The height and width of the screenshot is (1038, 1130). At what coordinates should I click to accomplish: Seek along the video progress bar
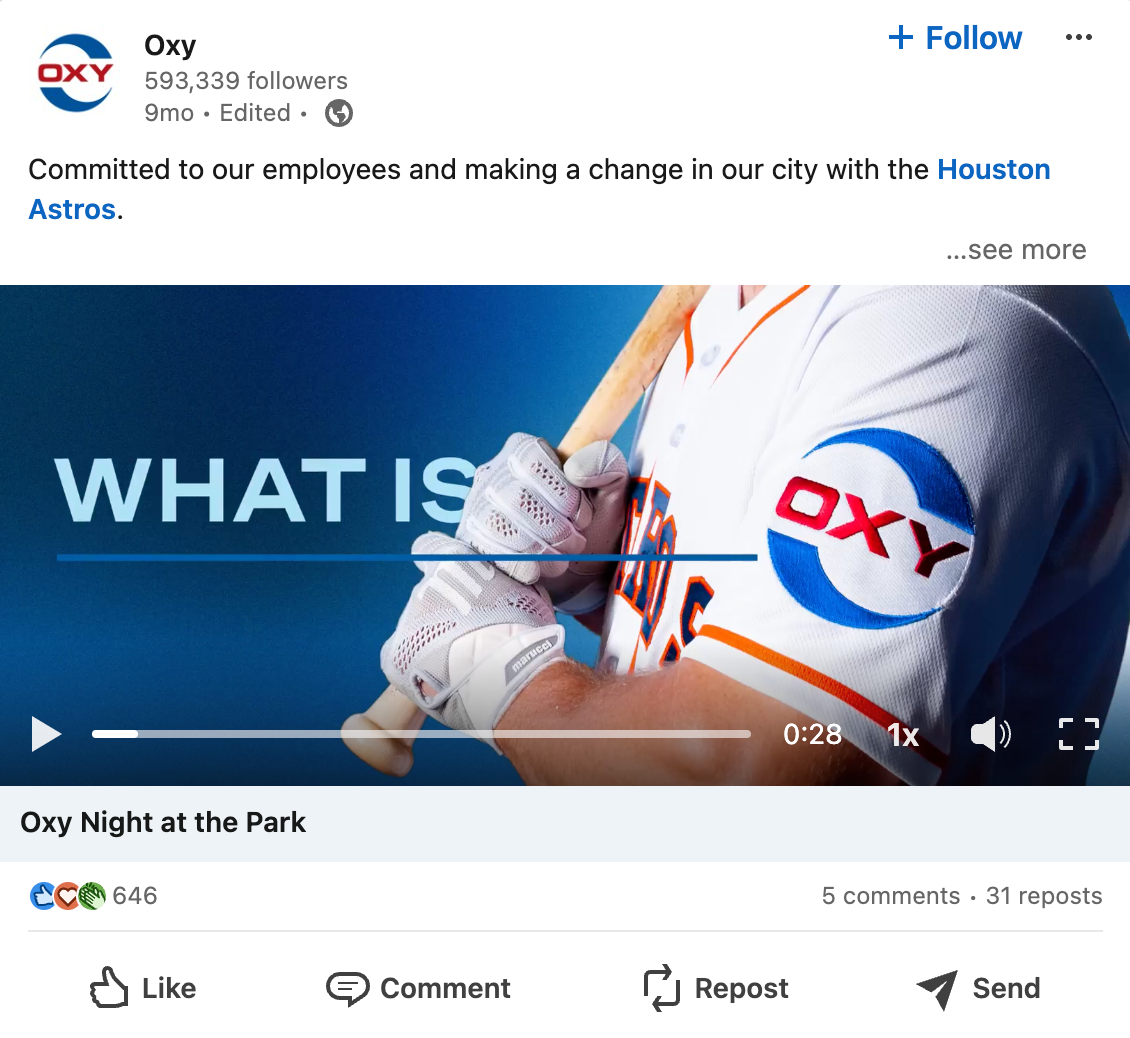pos(421,734)
